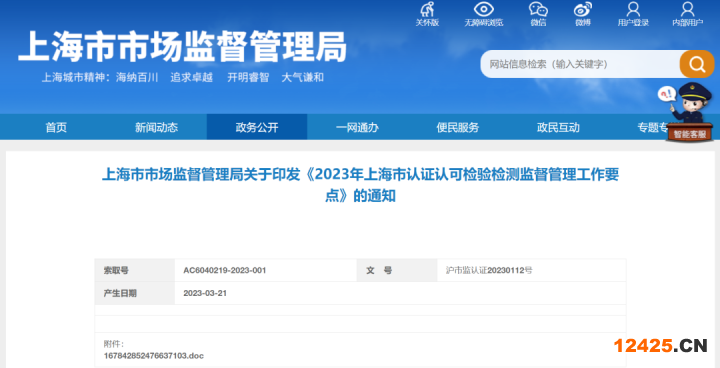Open the 无障碍浏览 eye icon
Viewport: 720px width, 368px height.
[483, 9]
